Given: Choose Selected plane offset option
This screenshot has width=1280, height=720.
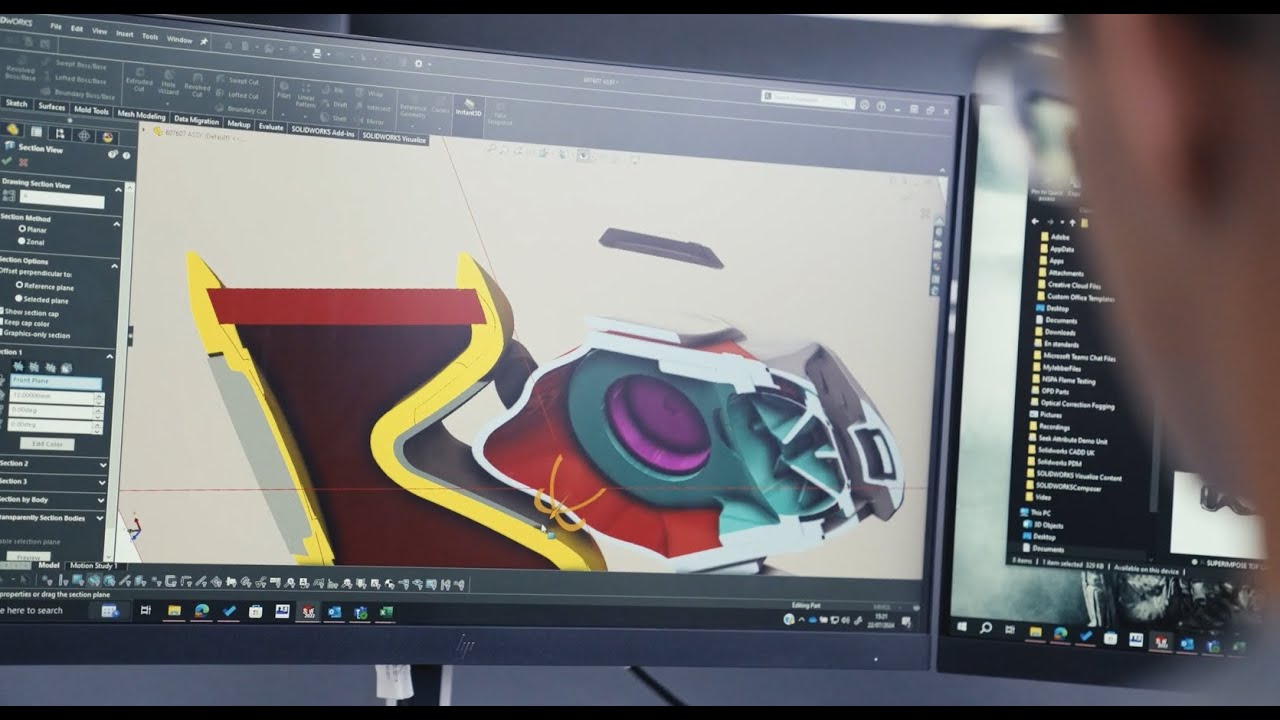Looking at the screenshot, I should (41, 299).
